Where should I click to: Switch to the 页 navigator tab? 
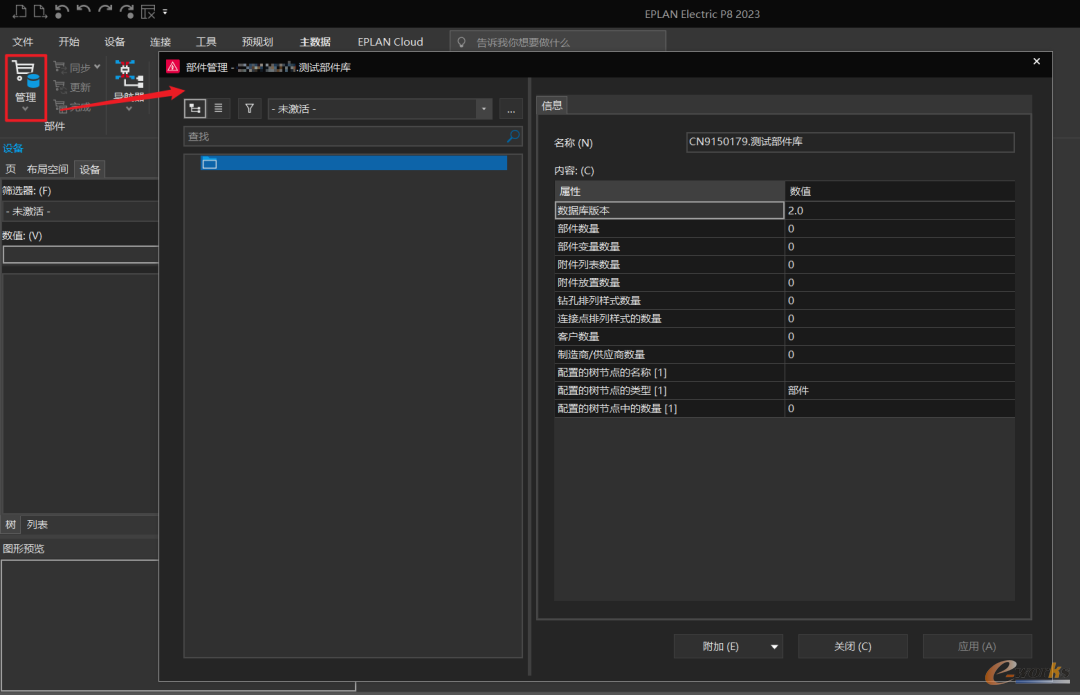pos(10,169)
